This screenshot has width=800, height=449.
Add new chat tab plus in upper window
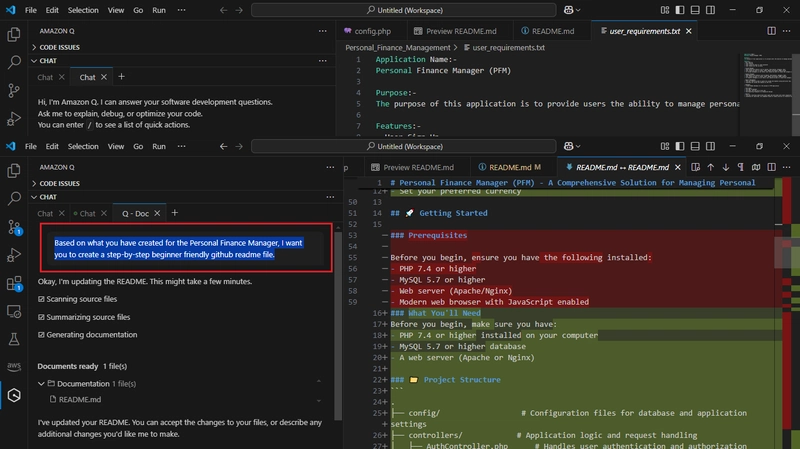(x=121, y=77)
